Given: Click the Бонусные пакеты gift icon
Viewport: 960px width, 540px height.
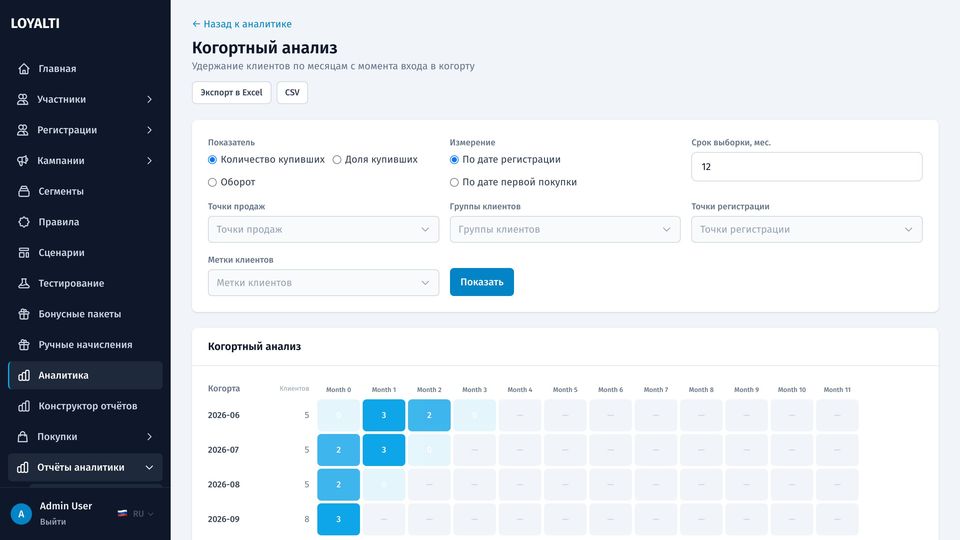Looking at the screenshot, I should 24,313.
